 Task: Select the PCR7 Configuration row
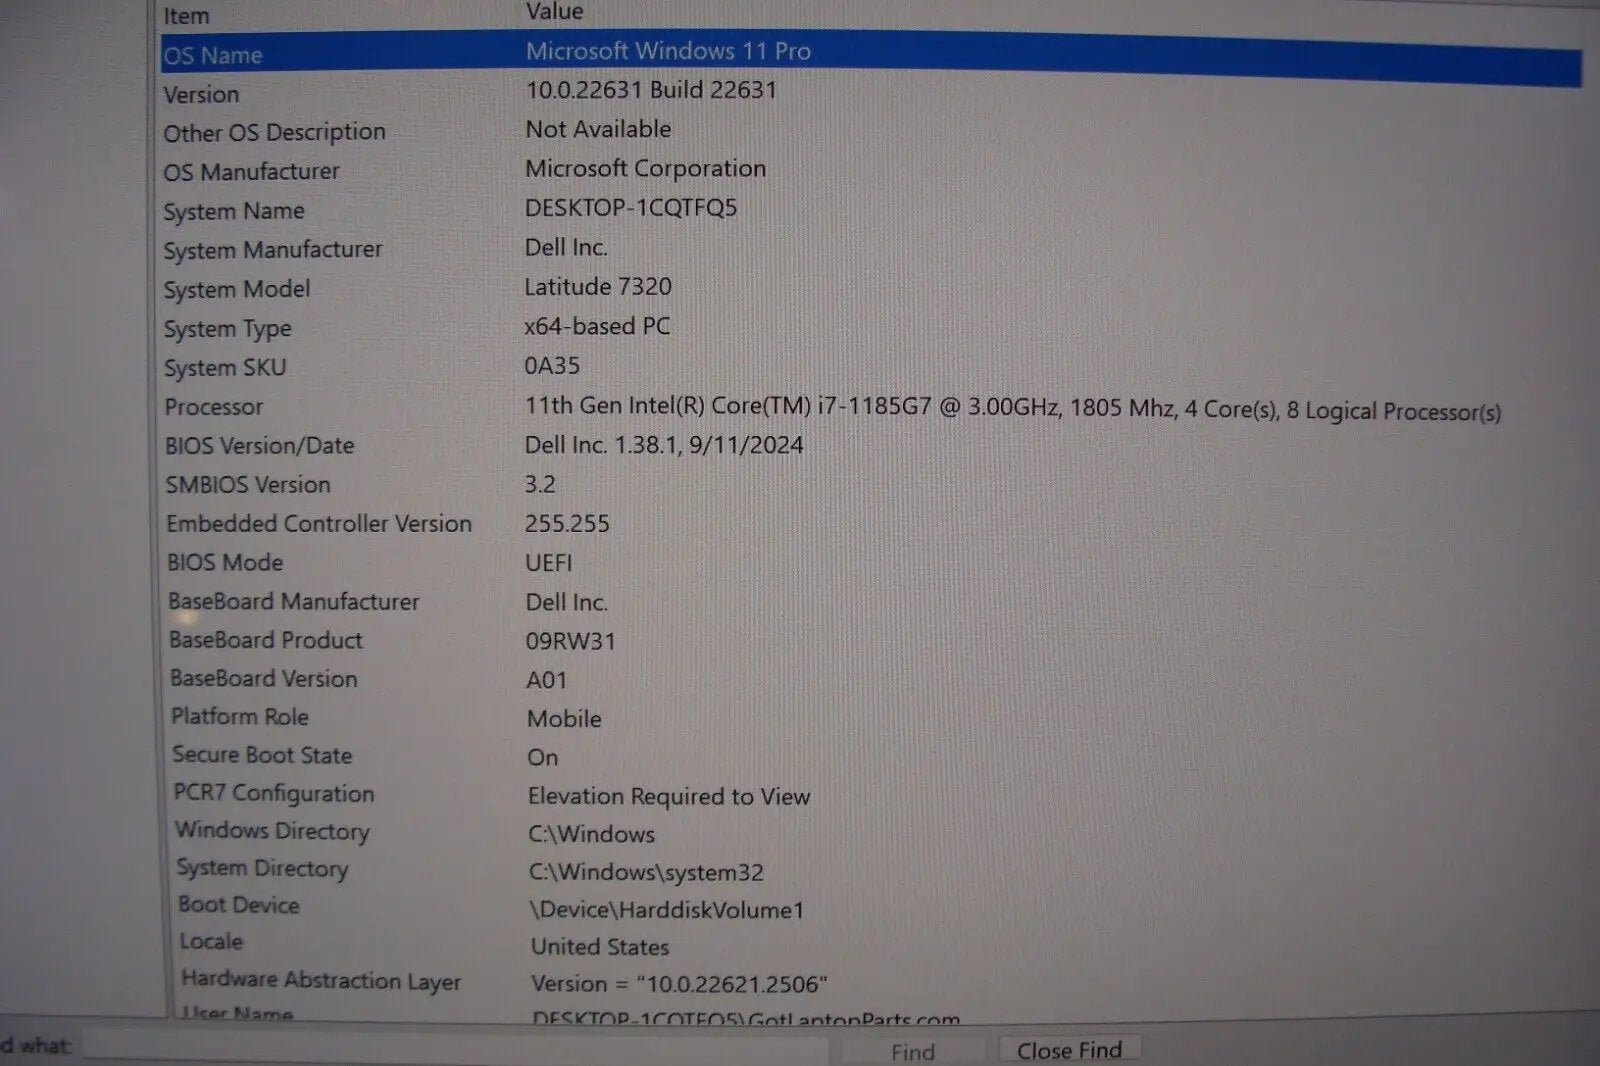pos(274,794)
